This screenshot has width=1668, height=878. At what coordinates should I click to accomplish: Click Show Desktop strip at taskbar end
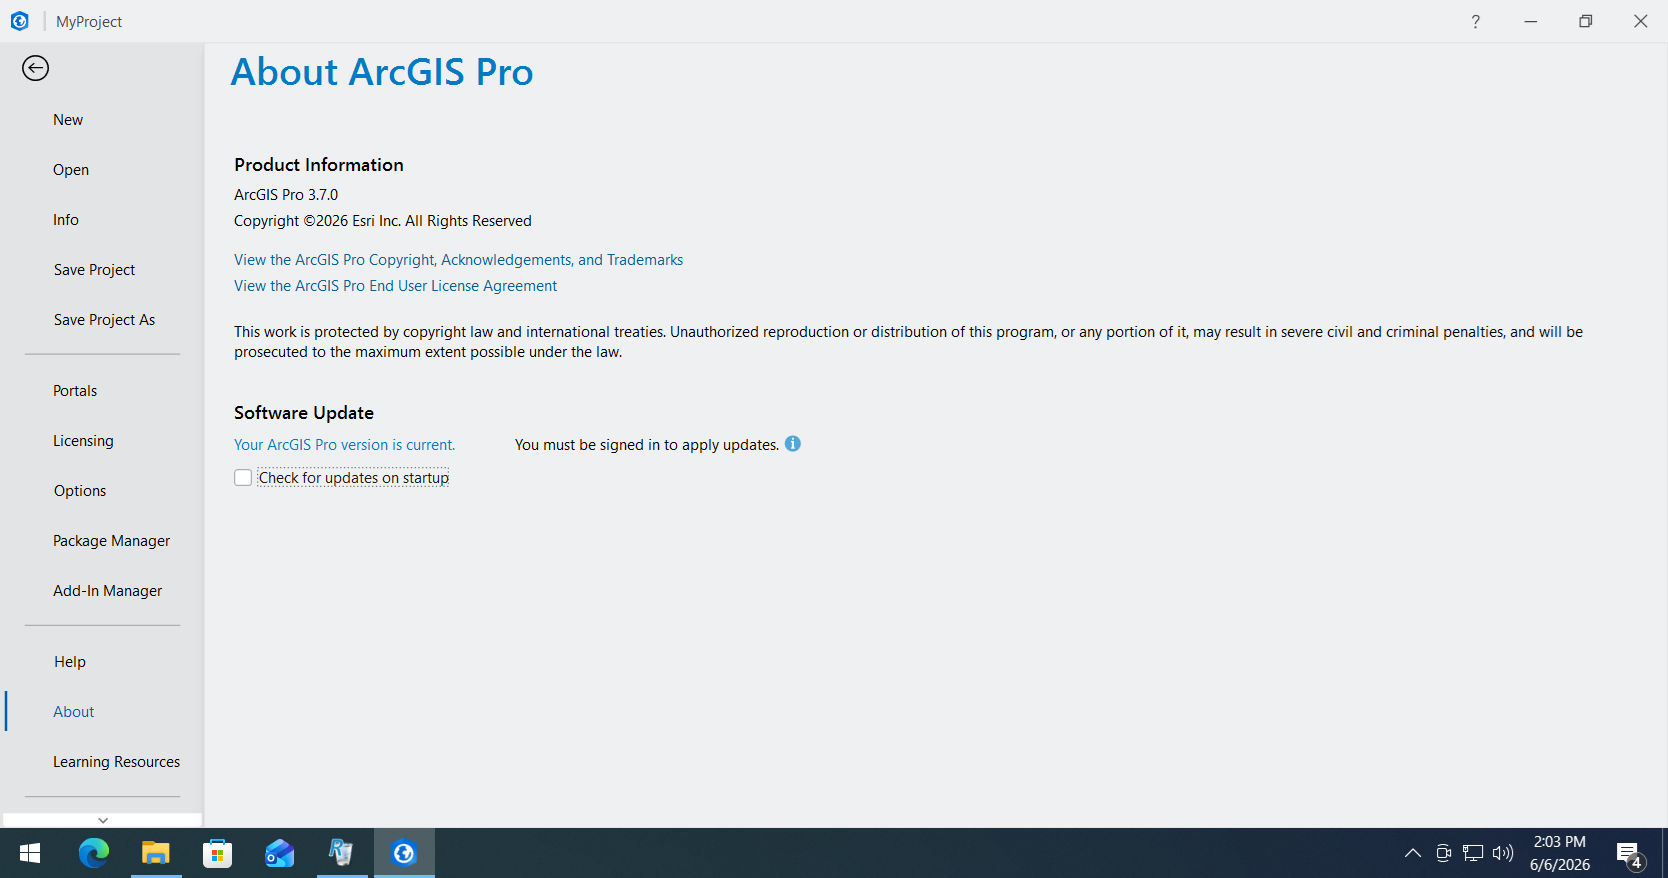coord(1664,853)
